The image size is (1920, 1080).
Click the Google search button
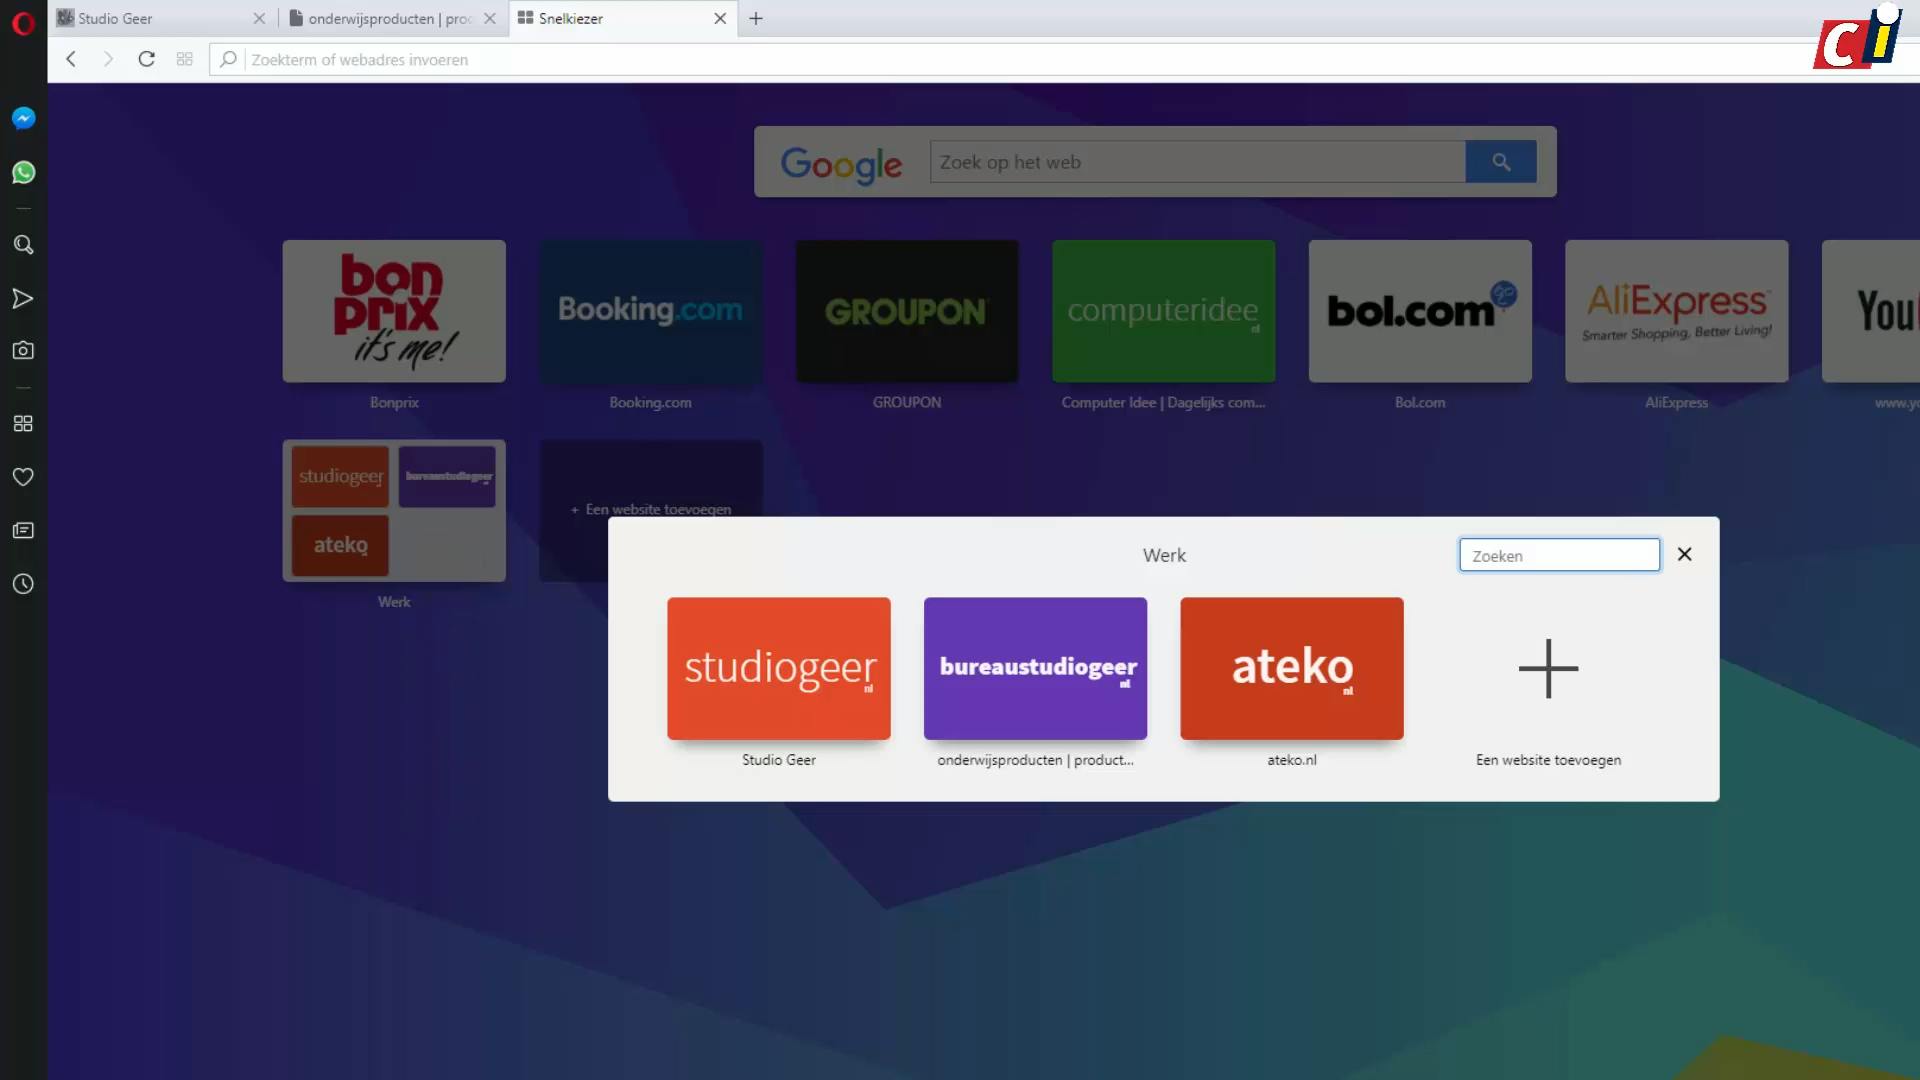click(1500, 162)
